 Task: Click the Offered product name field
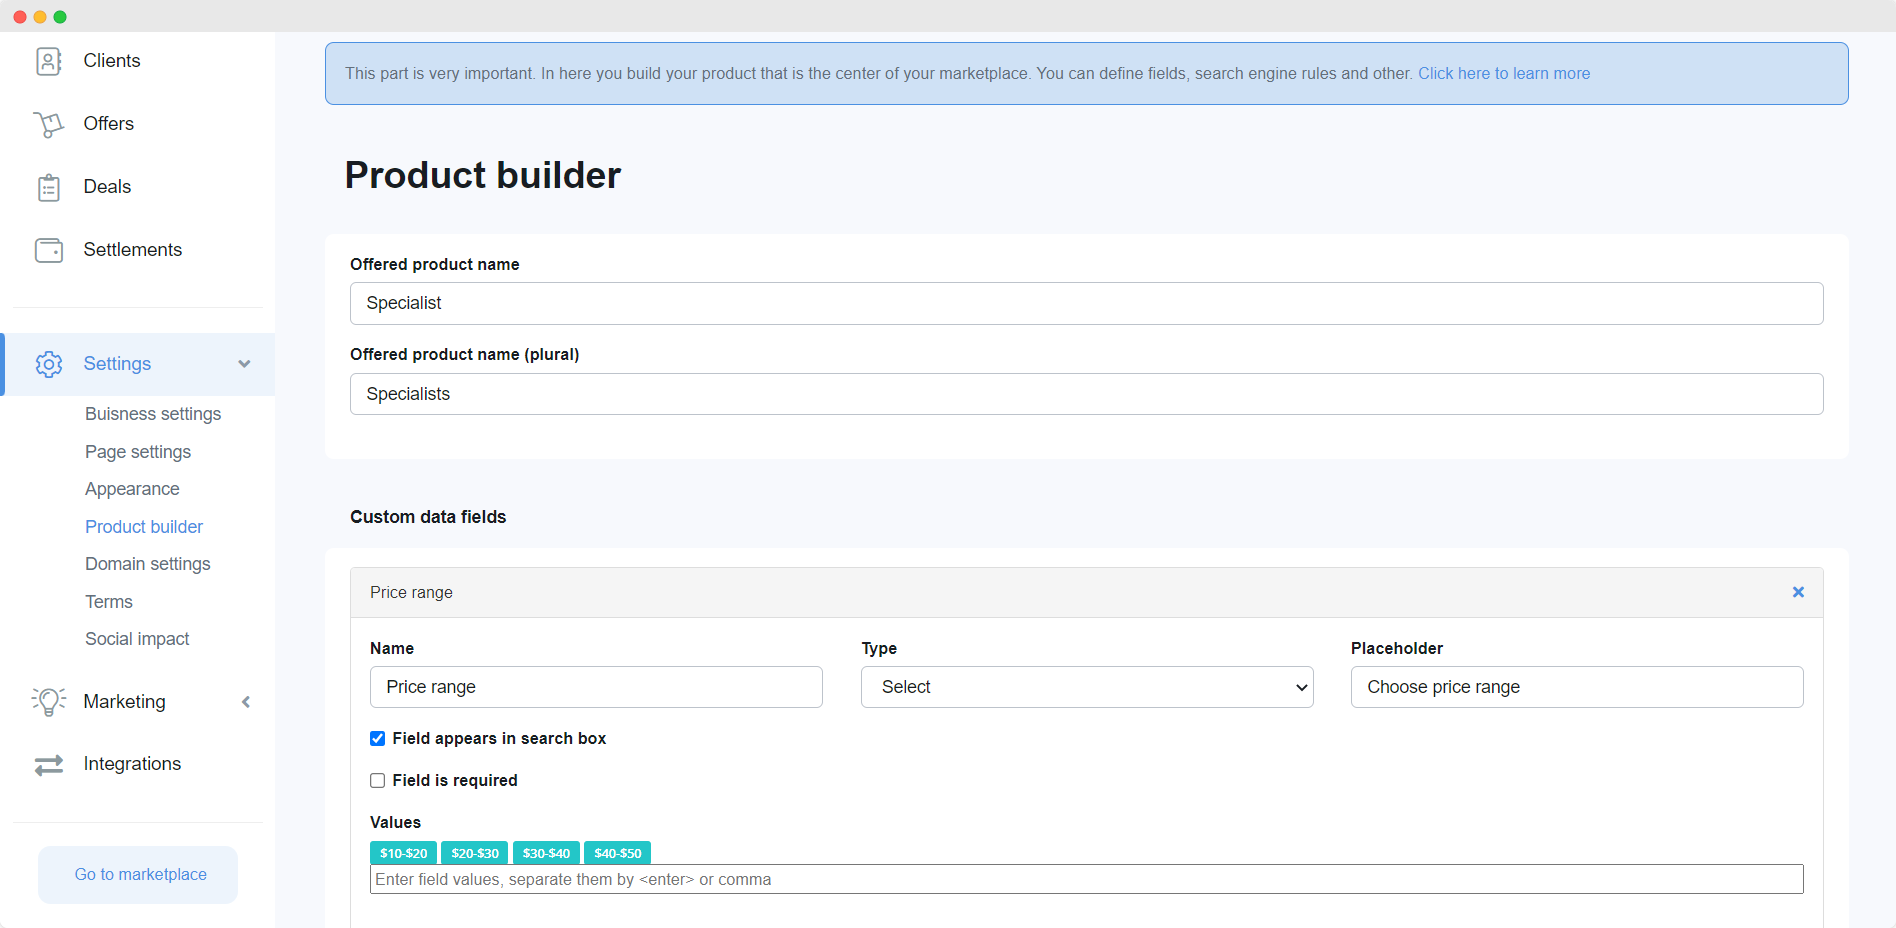[1087, 303]
